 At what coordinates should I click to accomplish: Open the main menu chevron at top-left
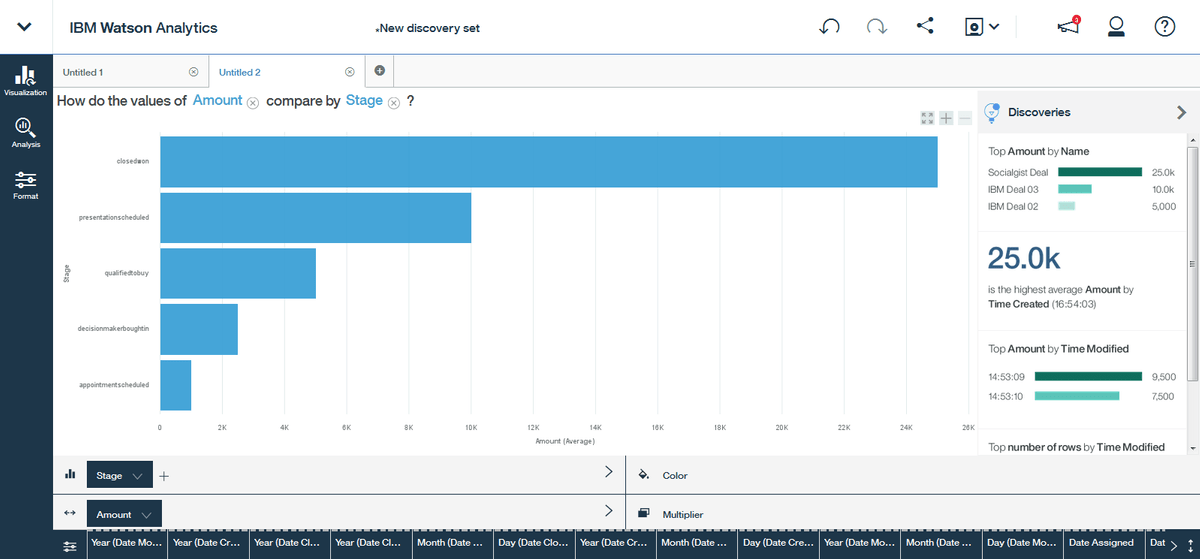tap(25, 27)
